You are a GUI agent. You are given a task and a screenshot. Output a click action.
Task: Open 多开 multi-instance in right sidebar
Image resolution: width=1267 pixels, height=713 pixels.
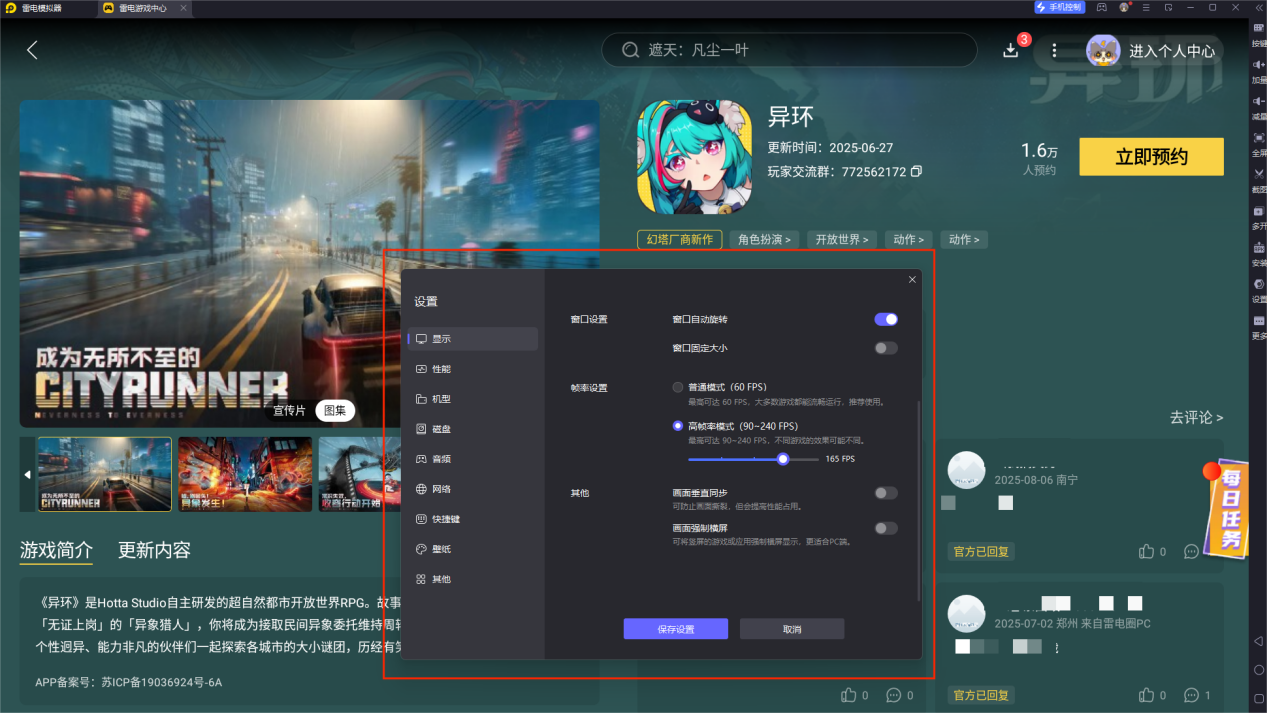(1259, 216)
